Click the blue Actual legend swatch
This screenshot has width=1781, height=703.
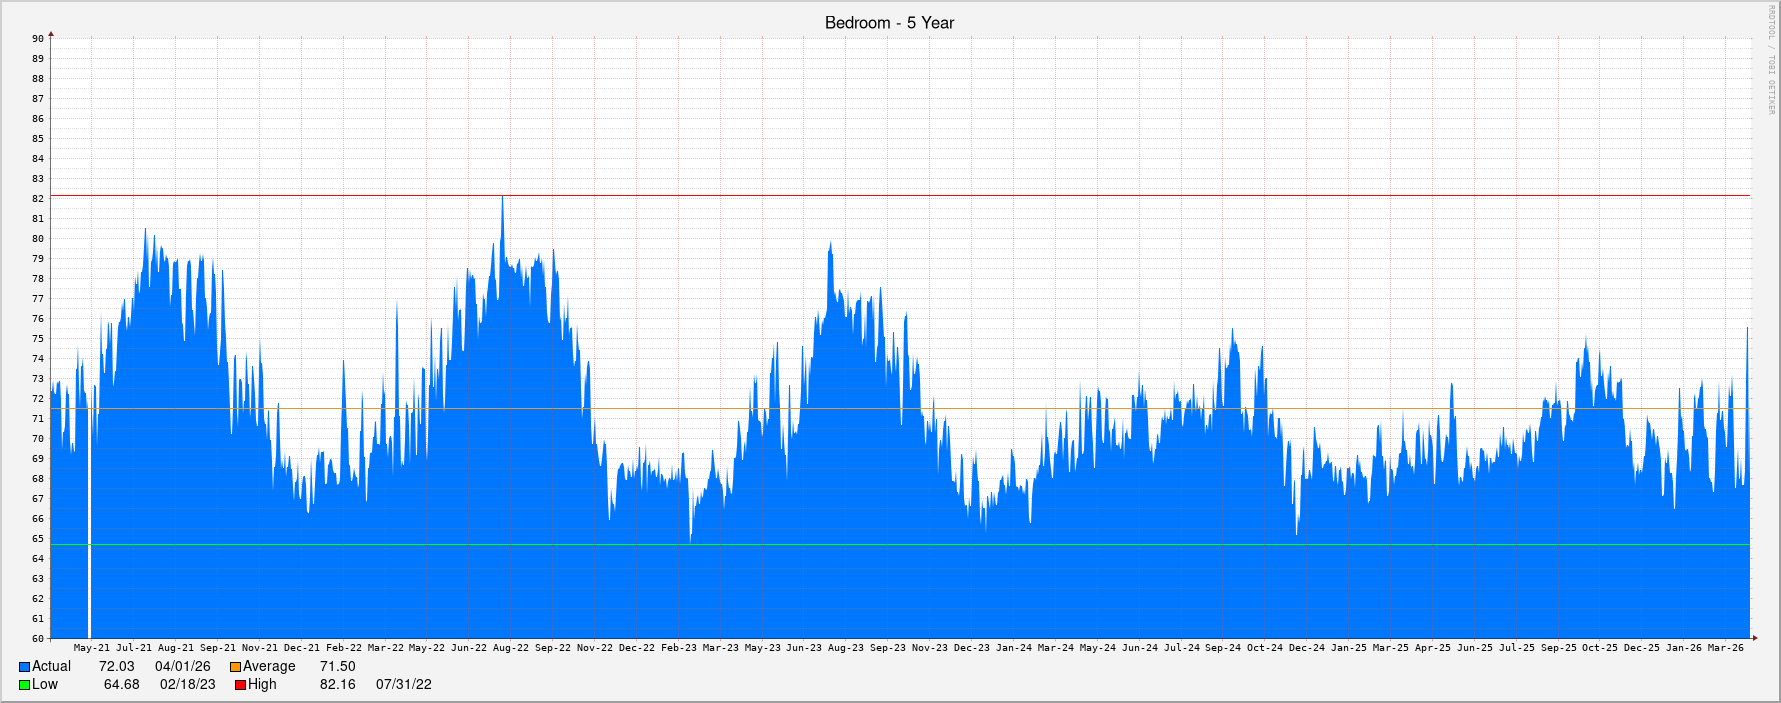pos(24,667)
